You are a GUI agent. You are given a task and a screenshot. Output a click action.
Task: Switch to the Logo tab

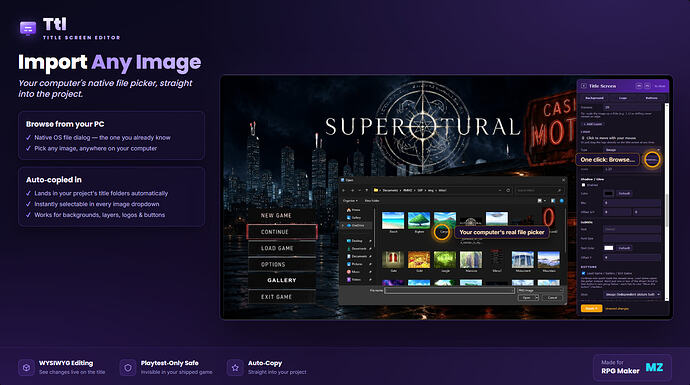coord(623,98)
